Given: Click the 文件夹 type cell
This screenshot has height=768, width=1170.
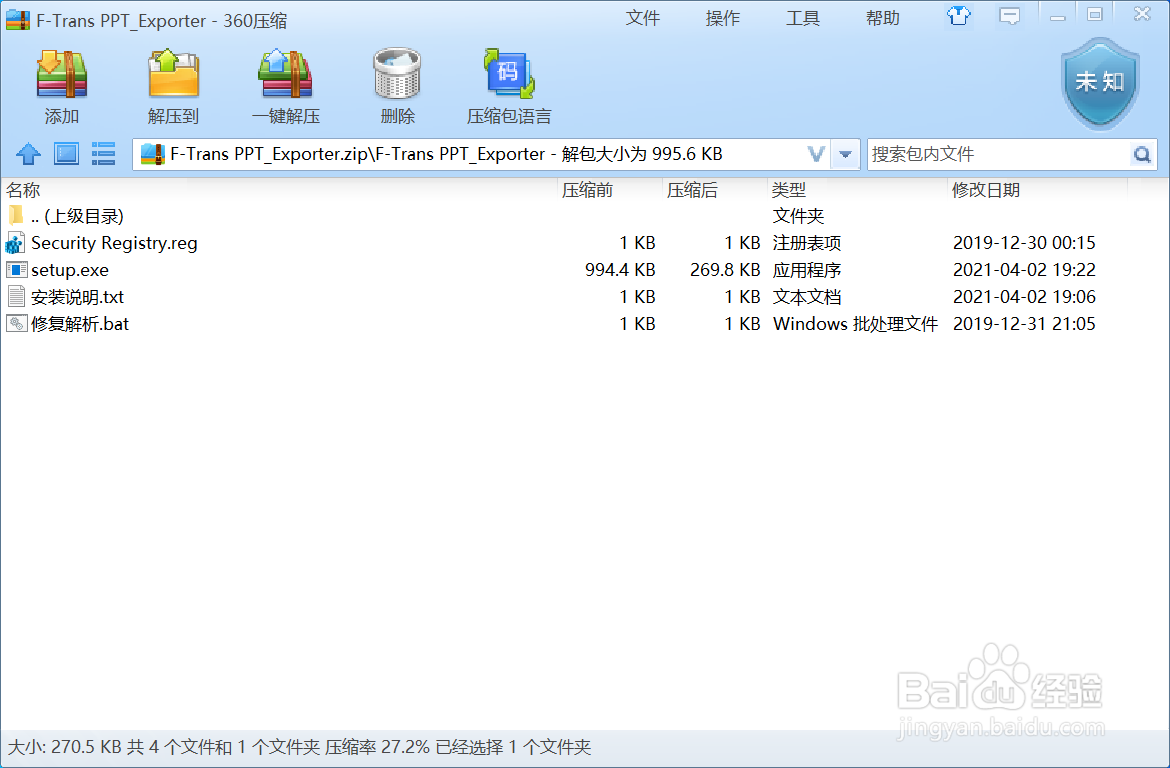Looking at the screenshot, I should coord(798,216).
